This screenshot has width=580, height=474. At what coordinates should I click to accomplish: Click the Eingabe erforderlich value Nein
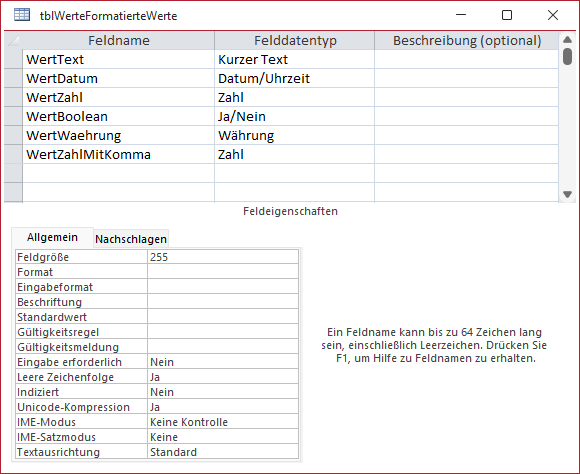(223, 362)
